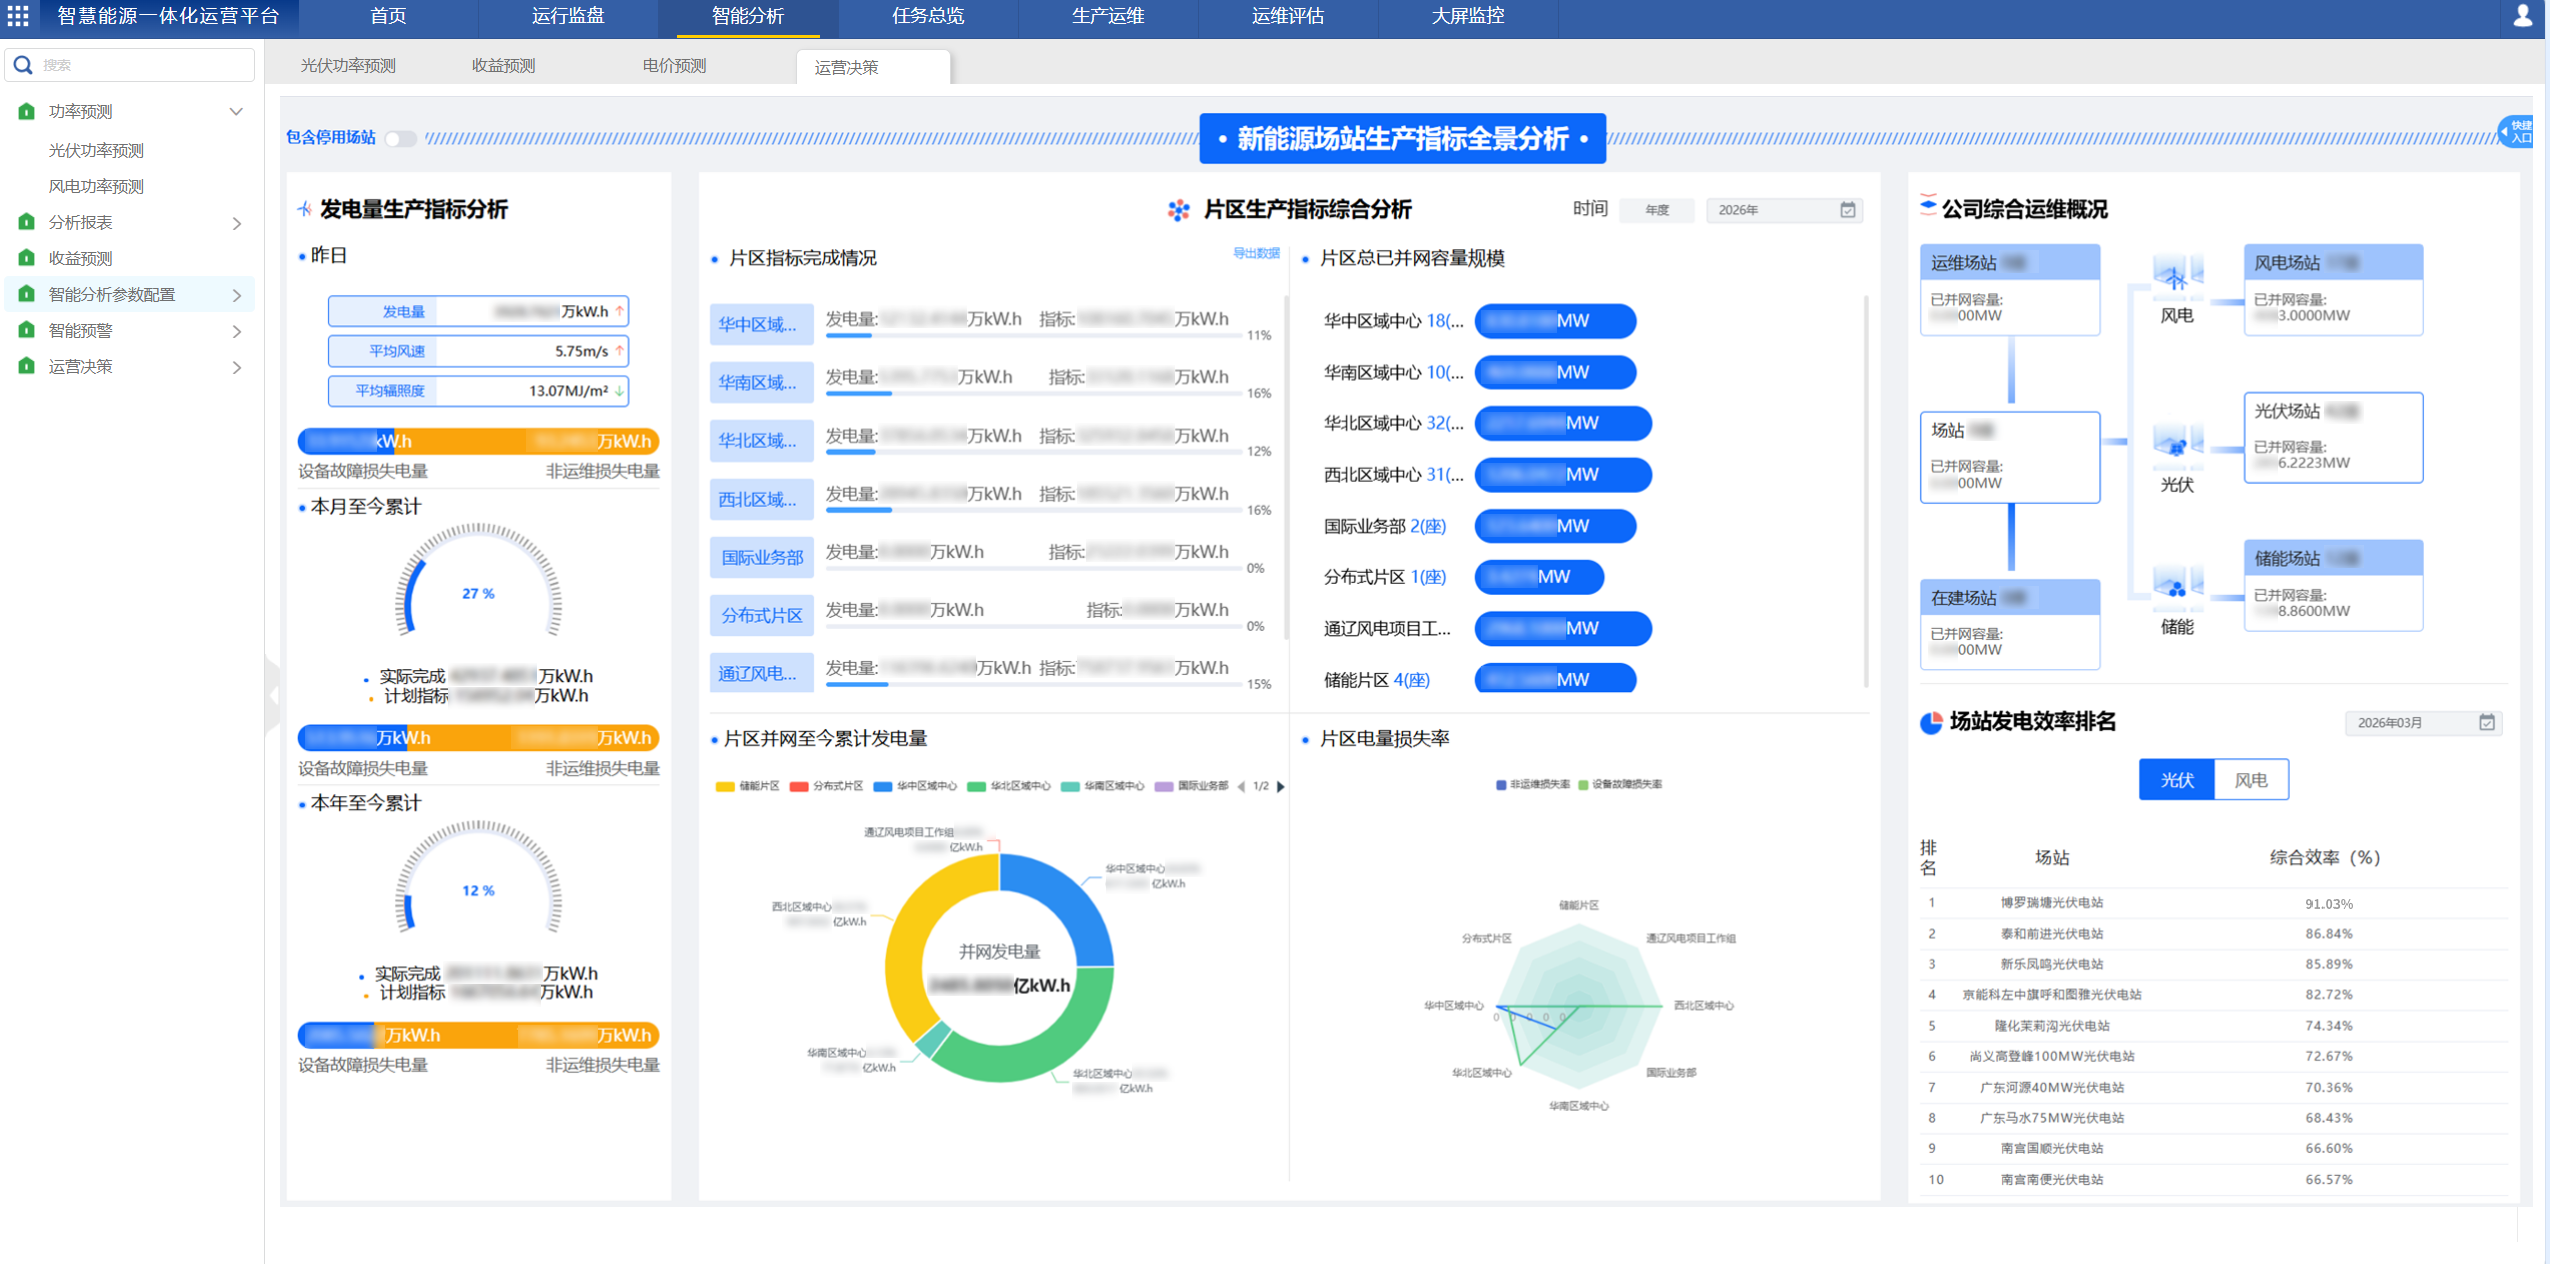
Task: Toggle the 包含停用场站 switch
Action: 401,139
